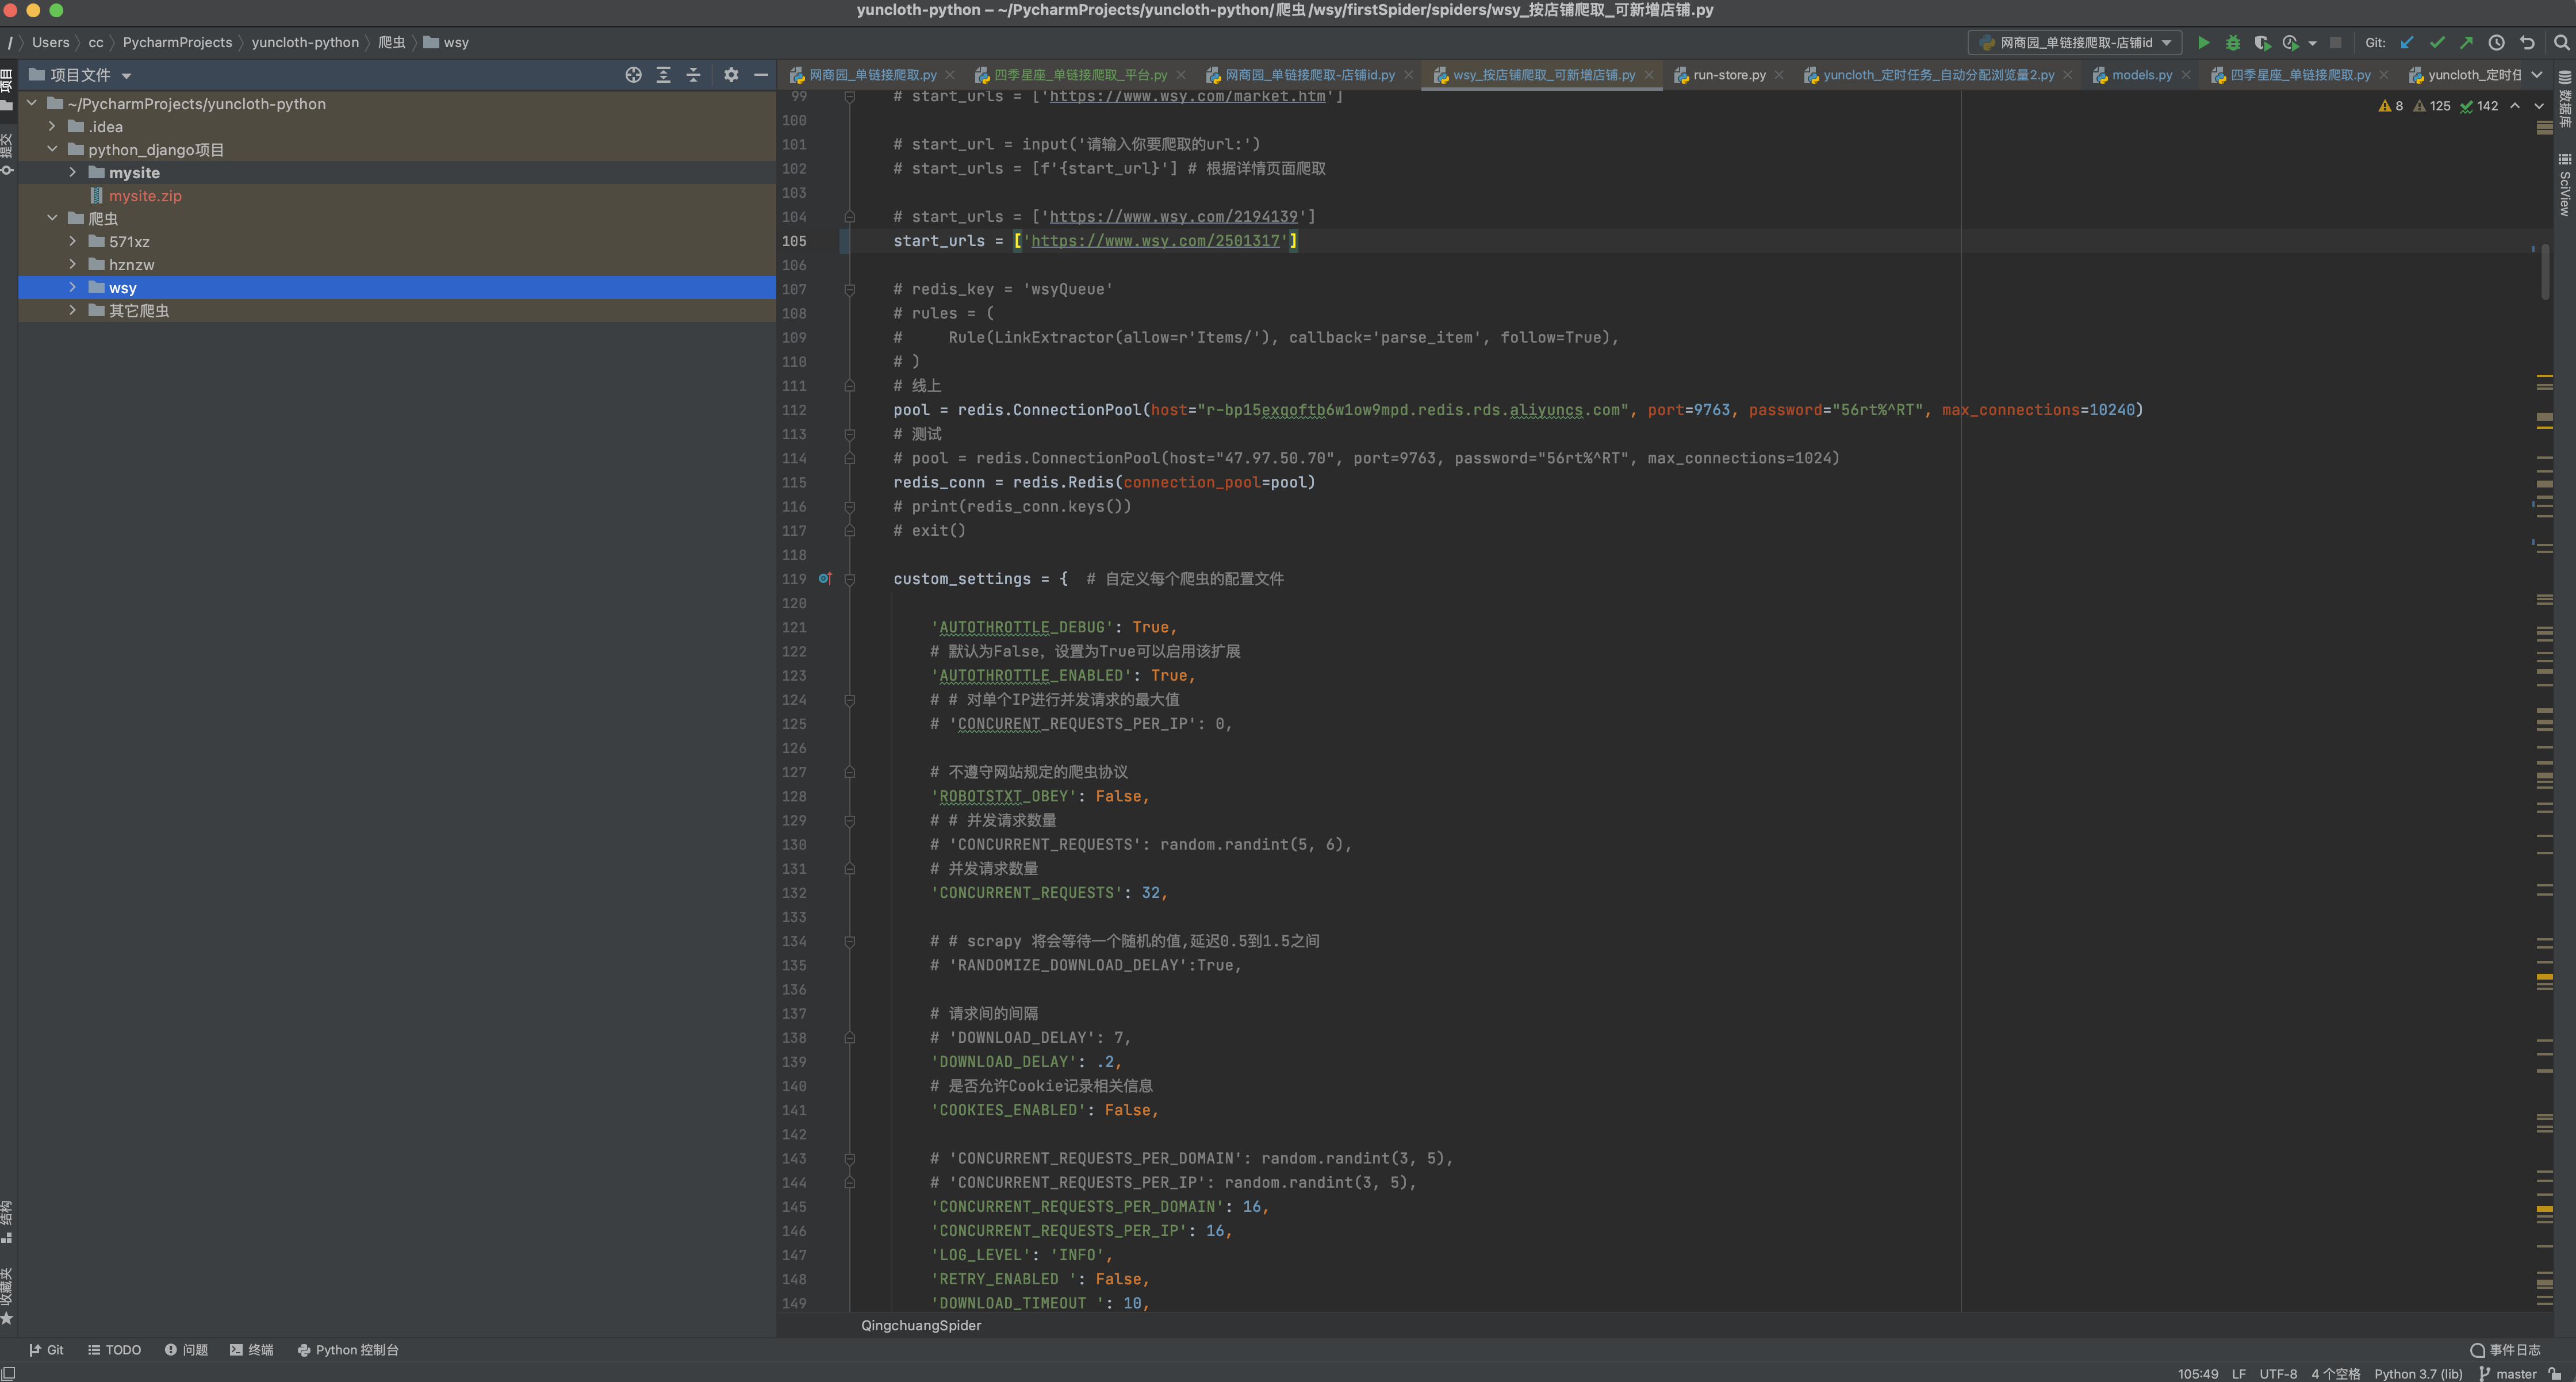Run with coverage shield icon

(x=2262, y=43)
